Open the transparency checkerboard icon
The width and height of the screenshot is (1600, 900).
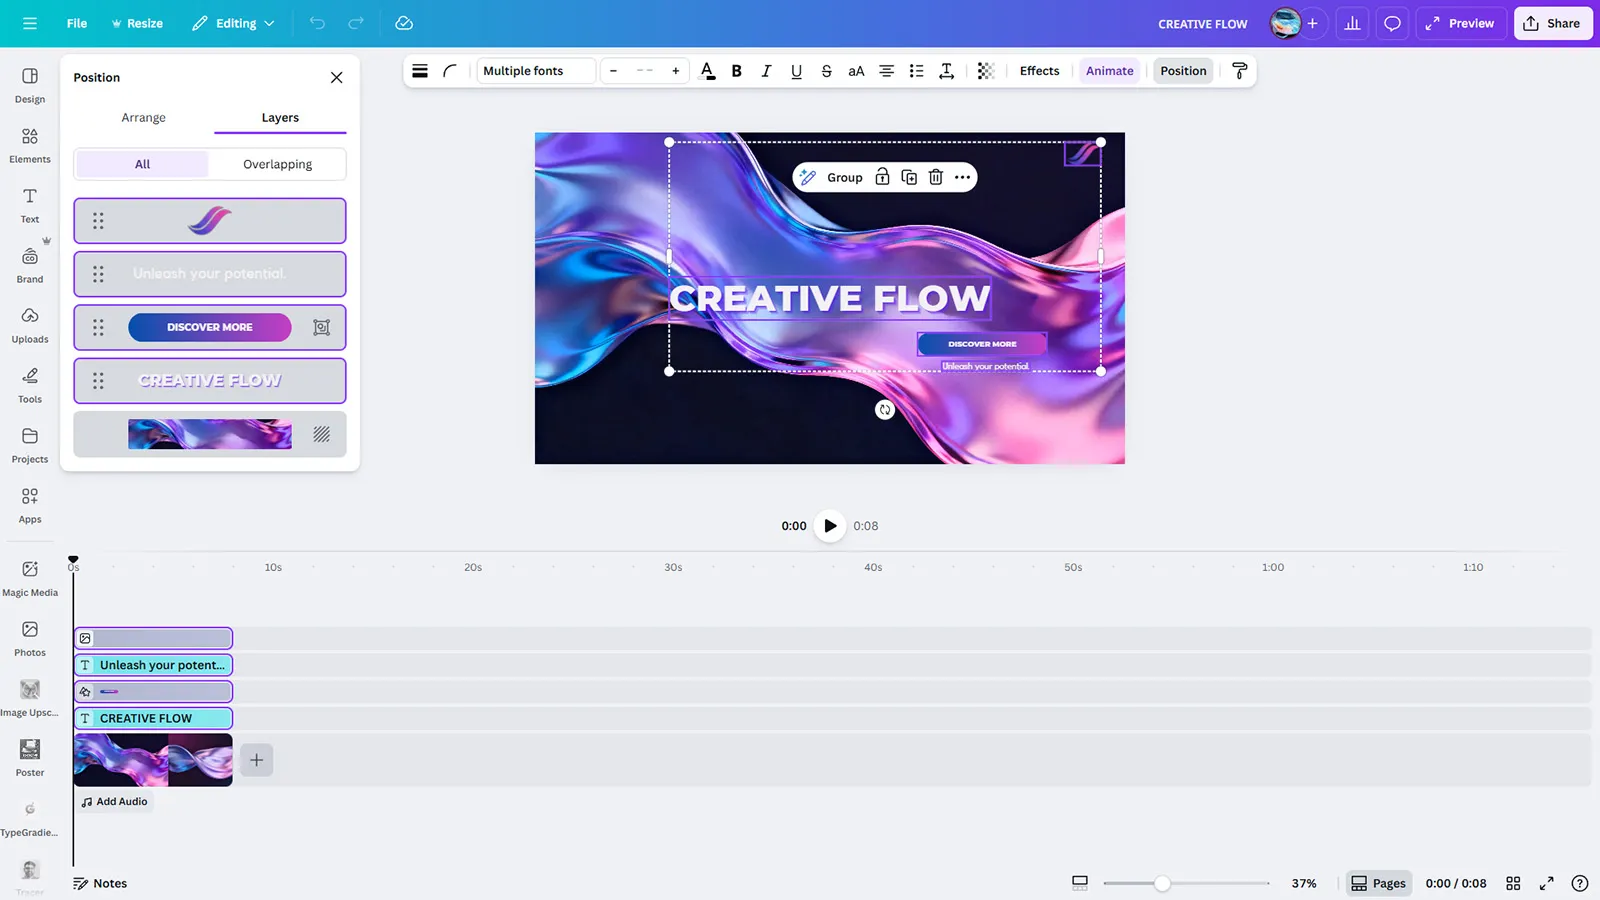(985, 71)
